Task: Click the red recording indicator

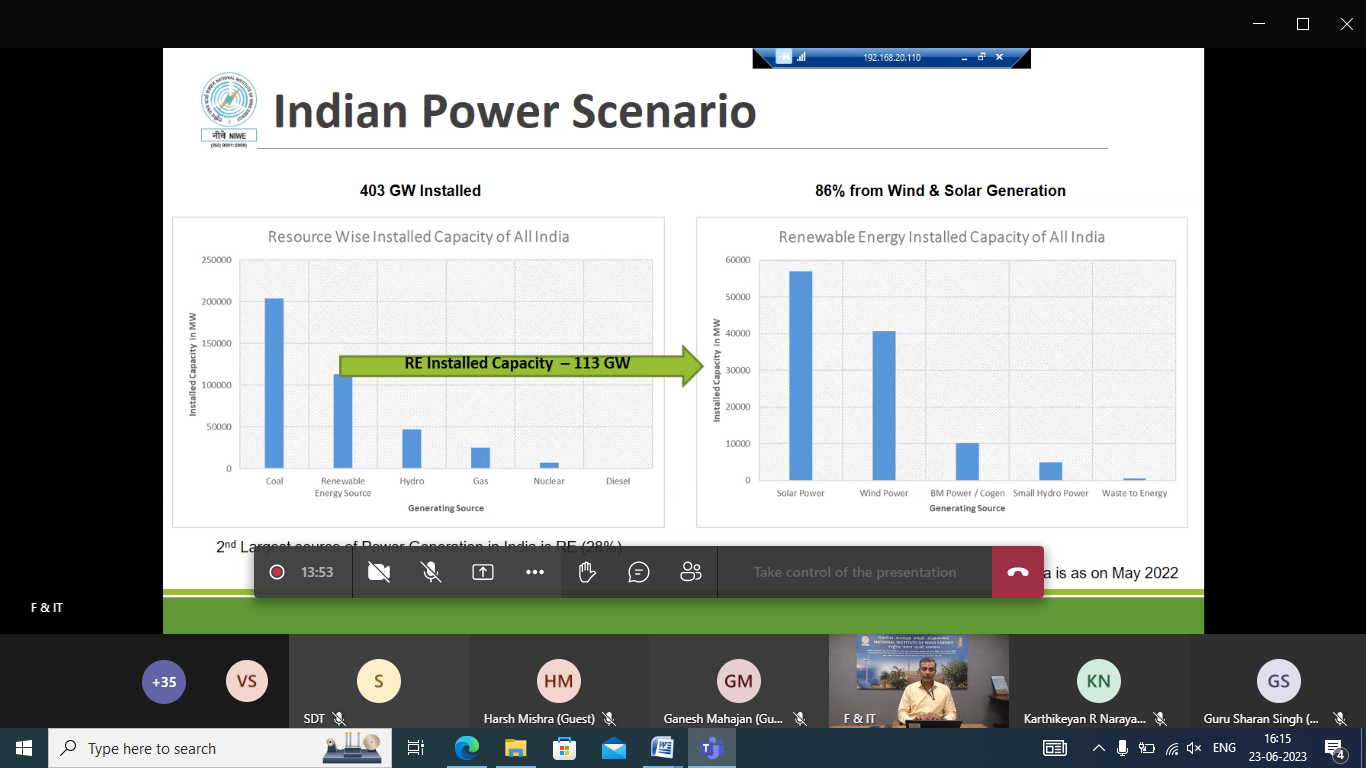Action: [x=277, y=572]
